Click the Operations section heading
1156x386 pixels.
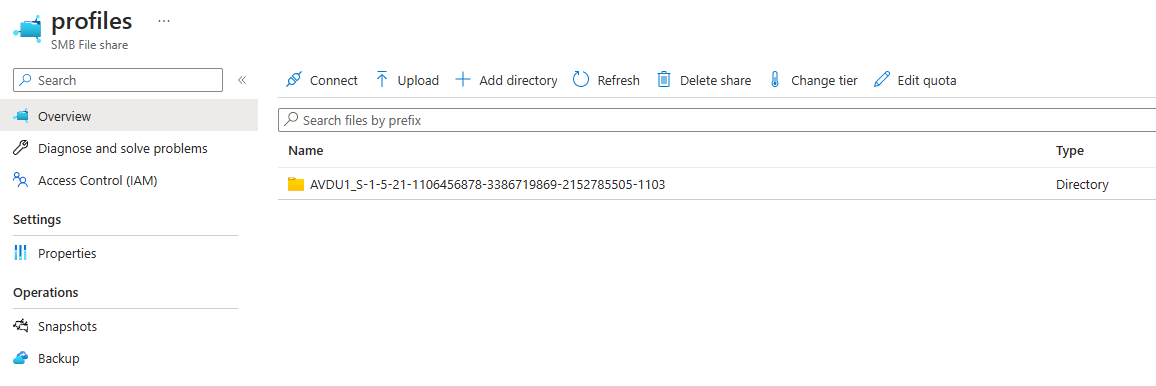tap(46, 292)
